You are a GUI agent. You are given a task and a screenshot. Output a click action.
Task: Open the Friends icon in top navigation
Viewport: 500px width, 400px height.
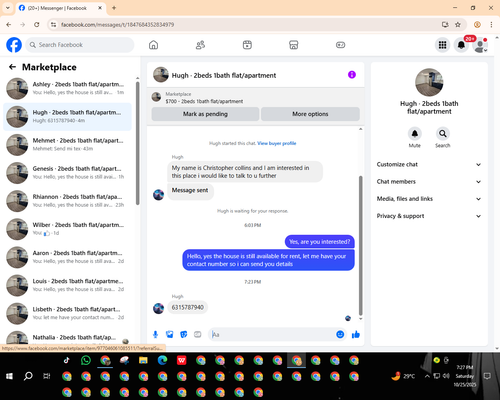click(x=200, y=45)
